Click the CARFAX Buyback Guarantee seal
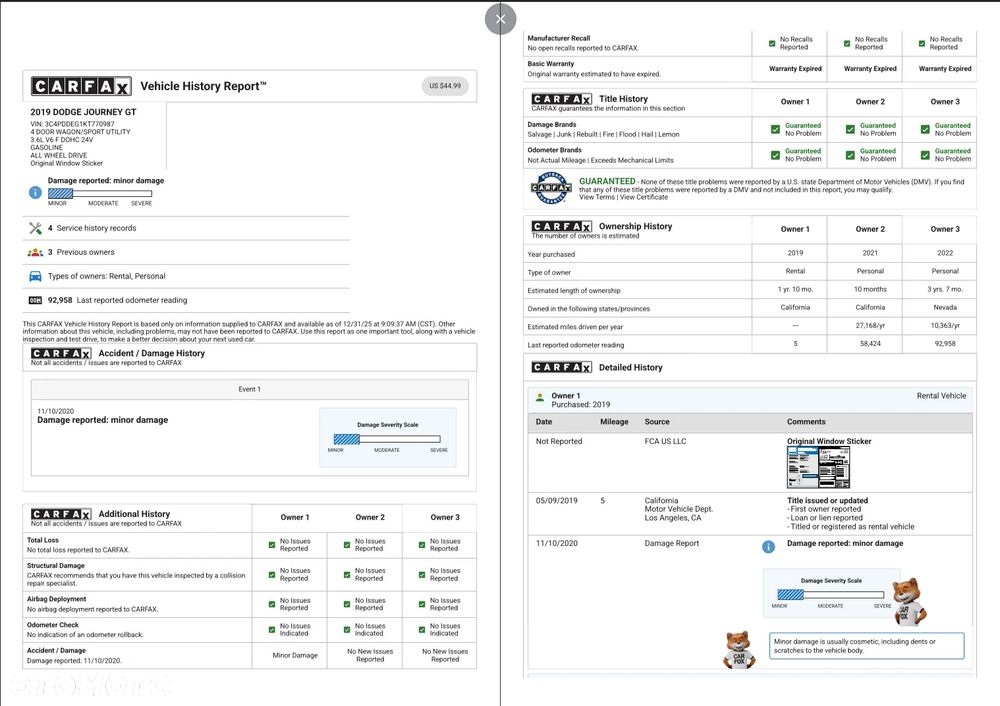Image resolution: width=1000 pixels, height=706 pixels. pos(551,188)
